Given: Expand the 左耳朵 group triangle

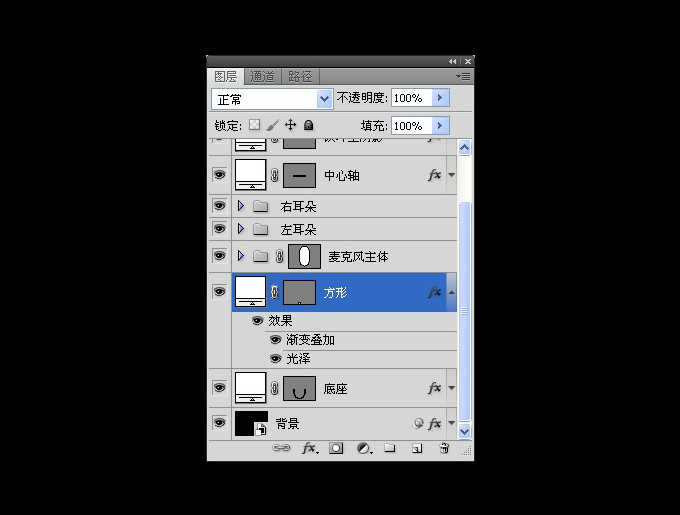Looking at the screenshot, I should point(241,228).
